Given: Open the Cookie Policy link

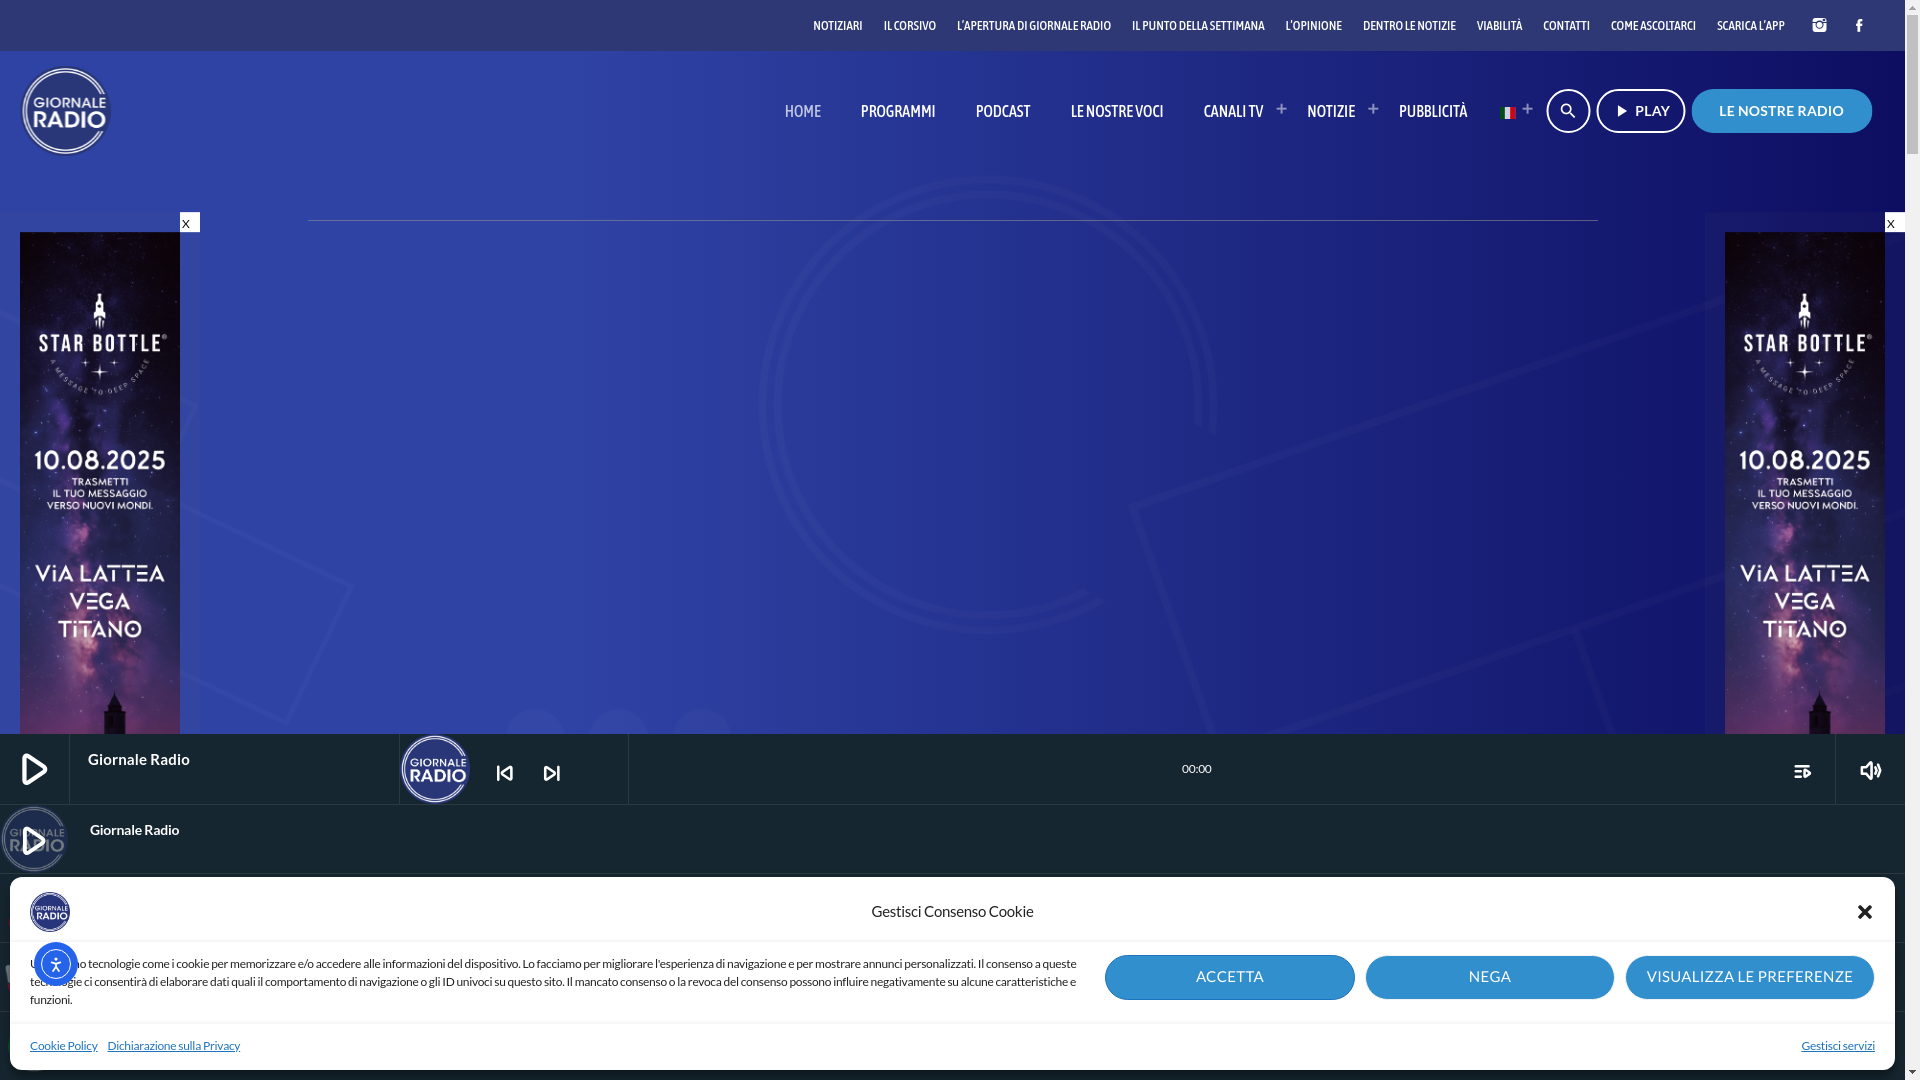Looking at the screenshot, I should point(64,1046).
